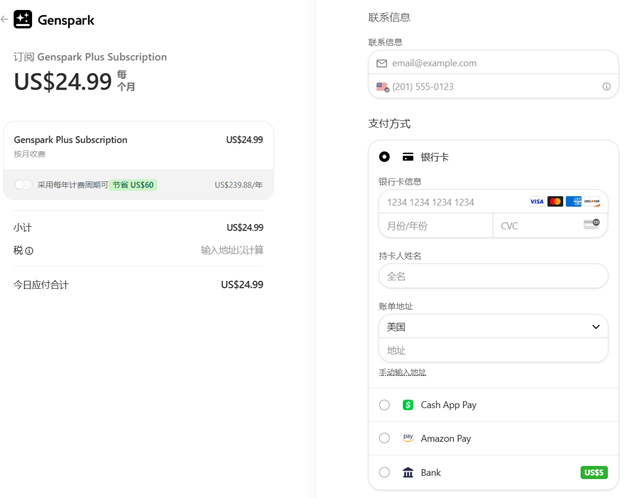Viewport: 640px width, 498px height.
Task: Open the 美国 country dropdown
Action: point(493,327)
